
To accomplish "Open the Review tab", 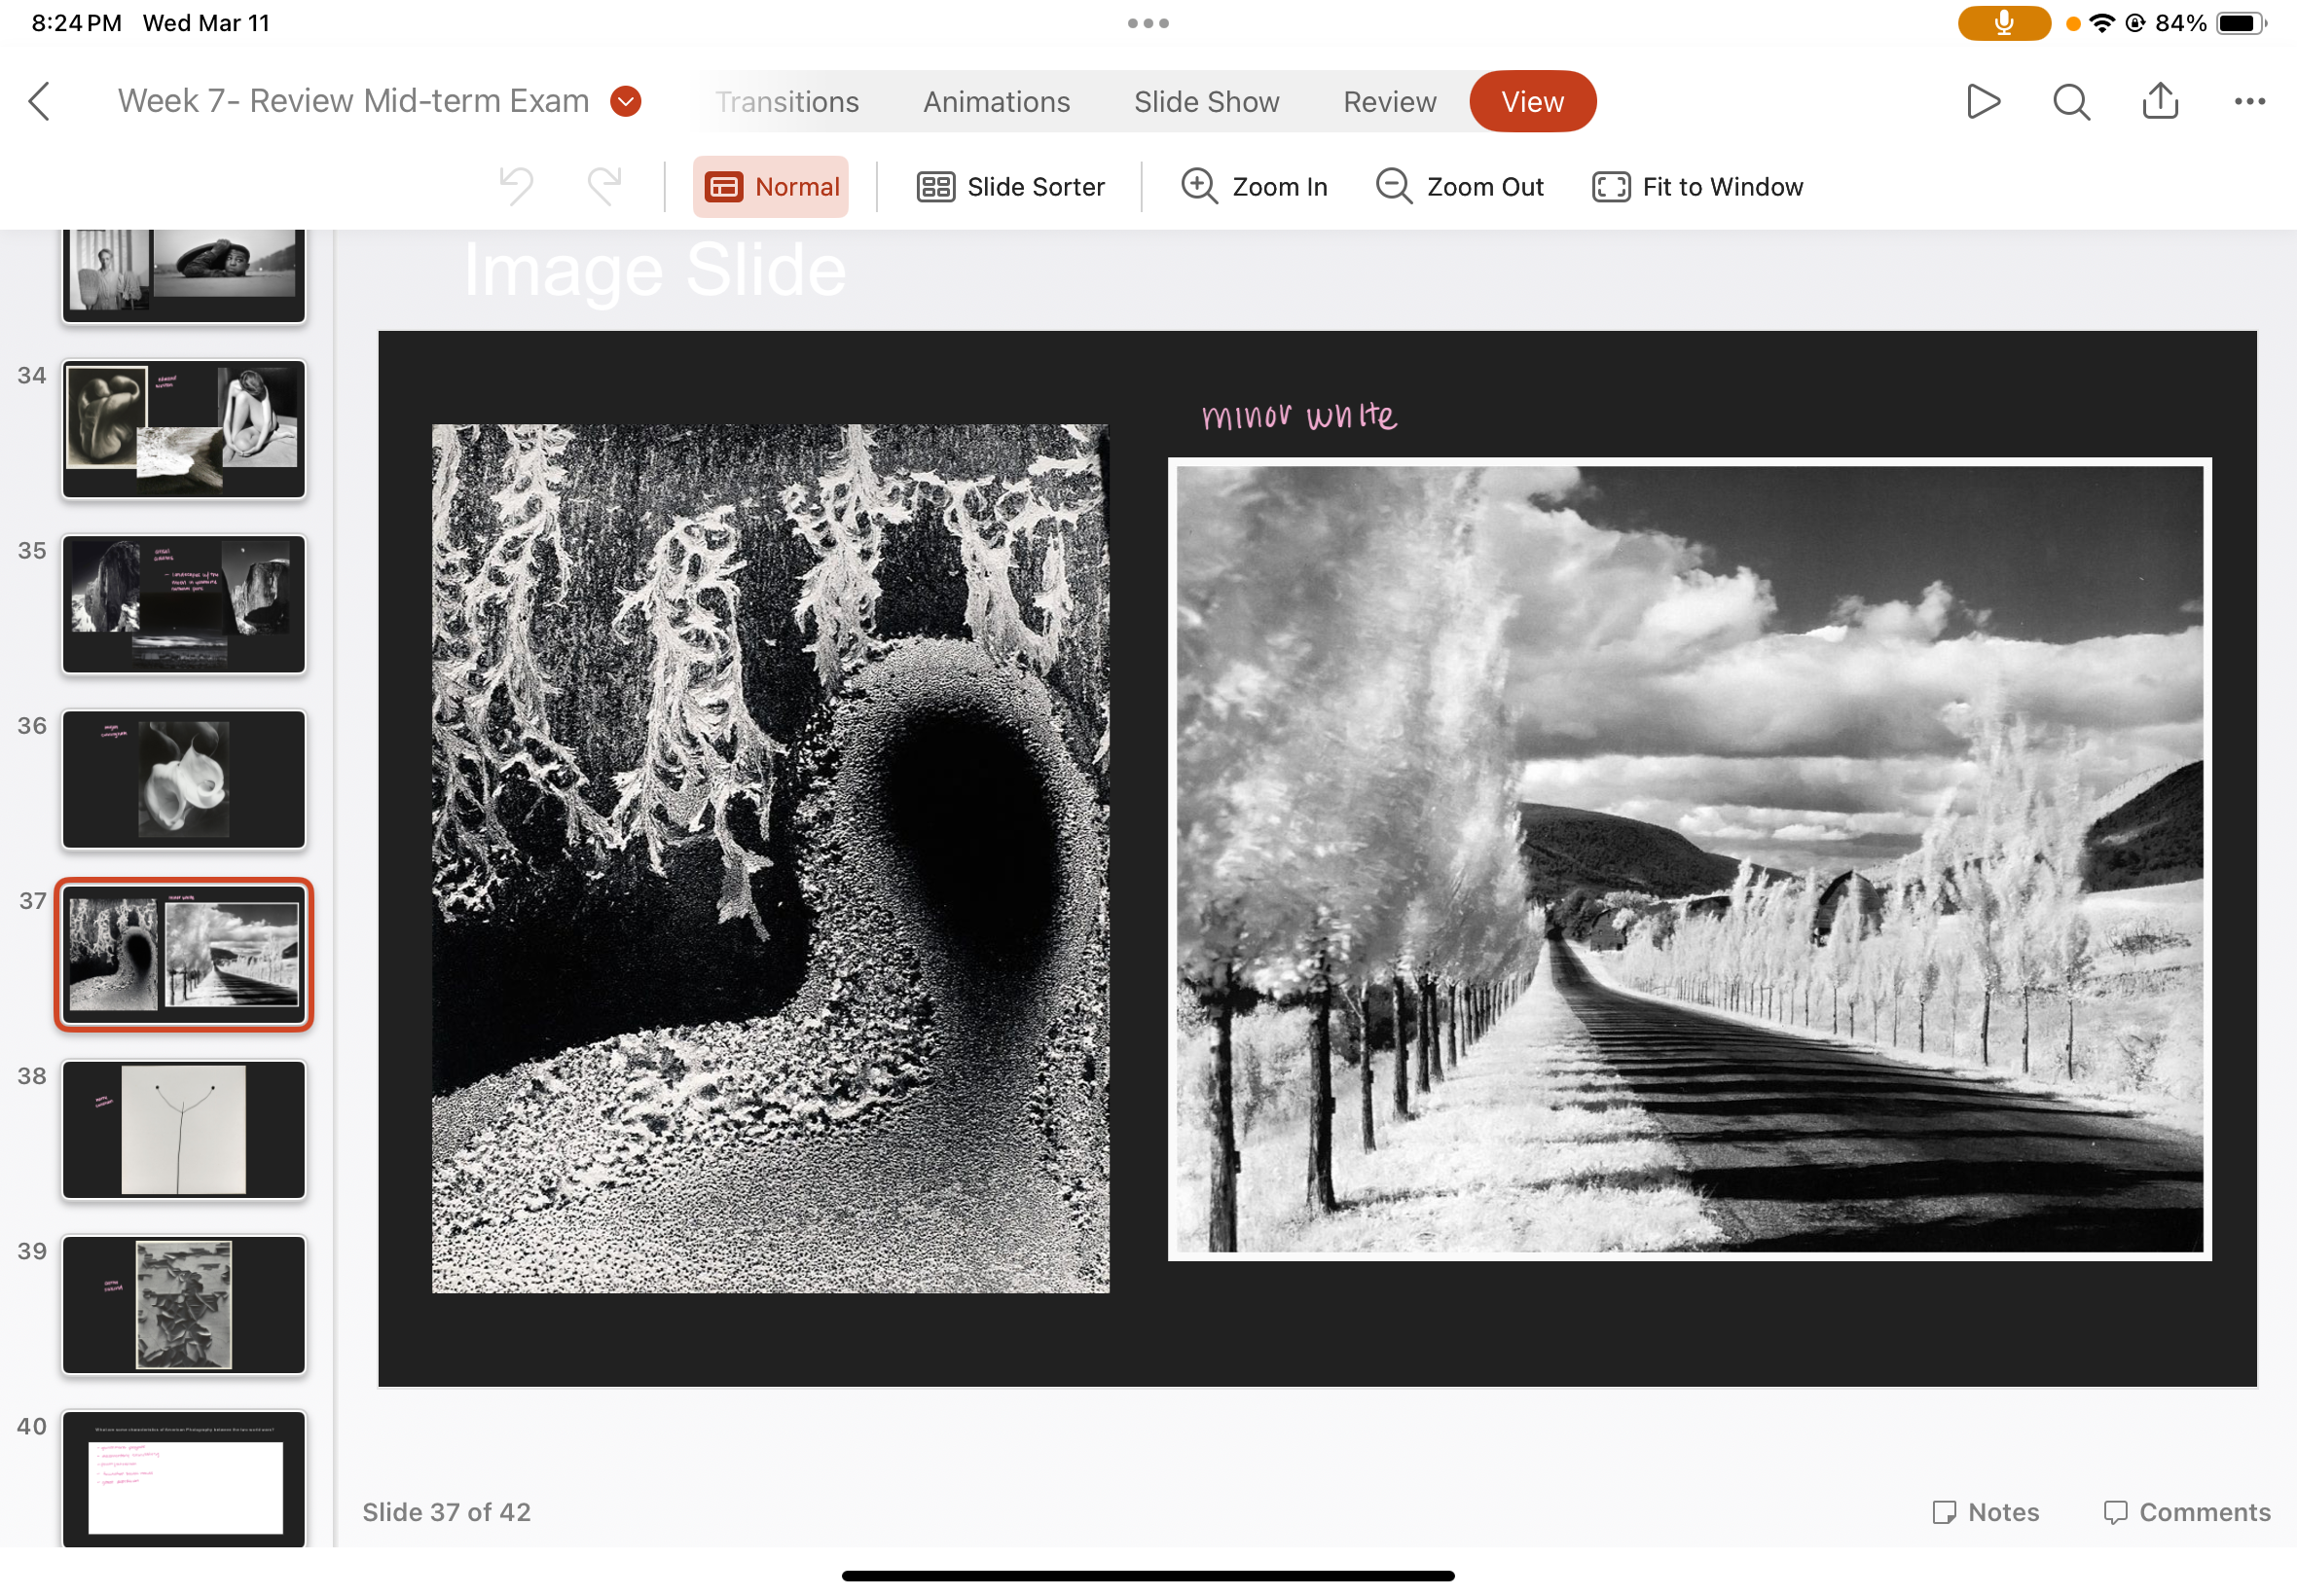I will pos(1389,102).
